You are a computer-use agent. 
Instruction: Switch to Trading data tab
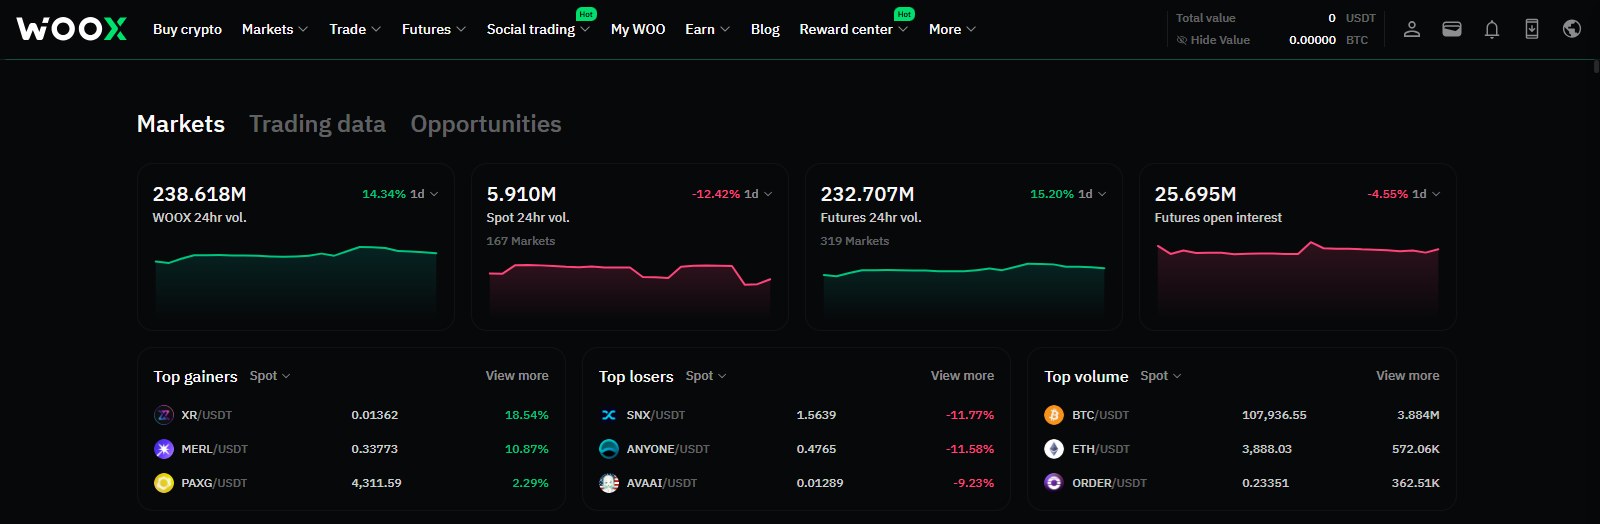coord(317,124)
